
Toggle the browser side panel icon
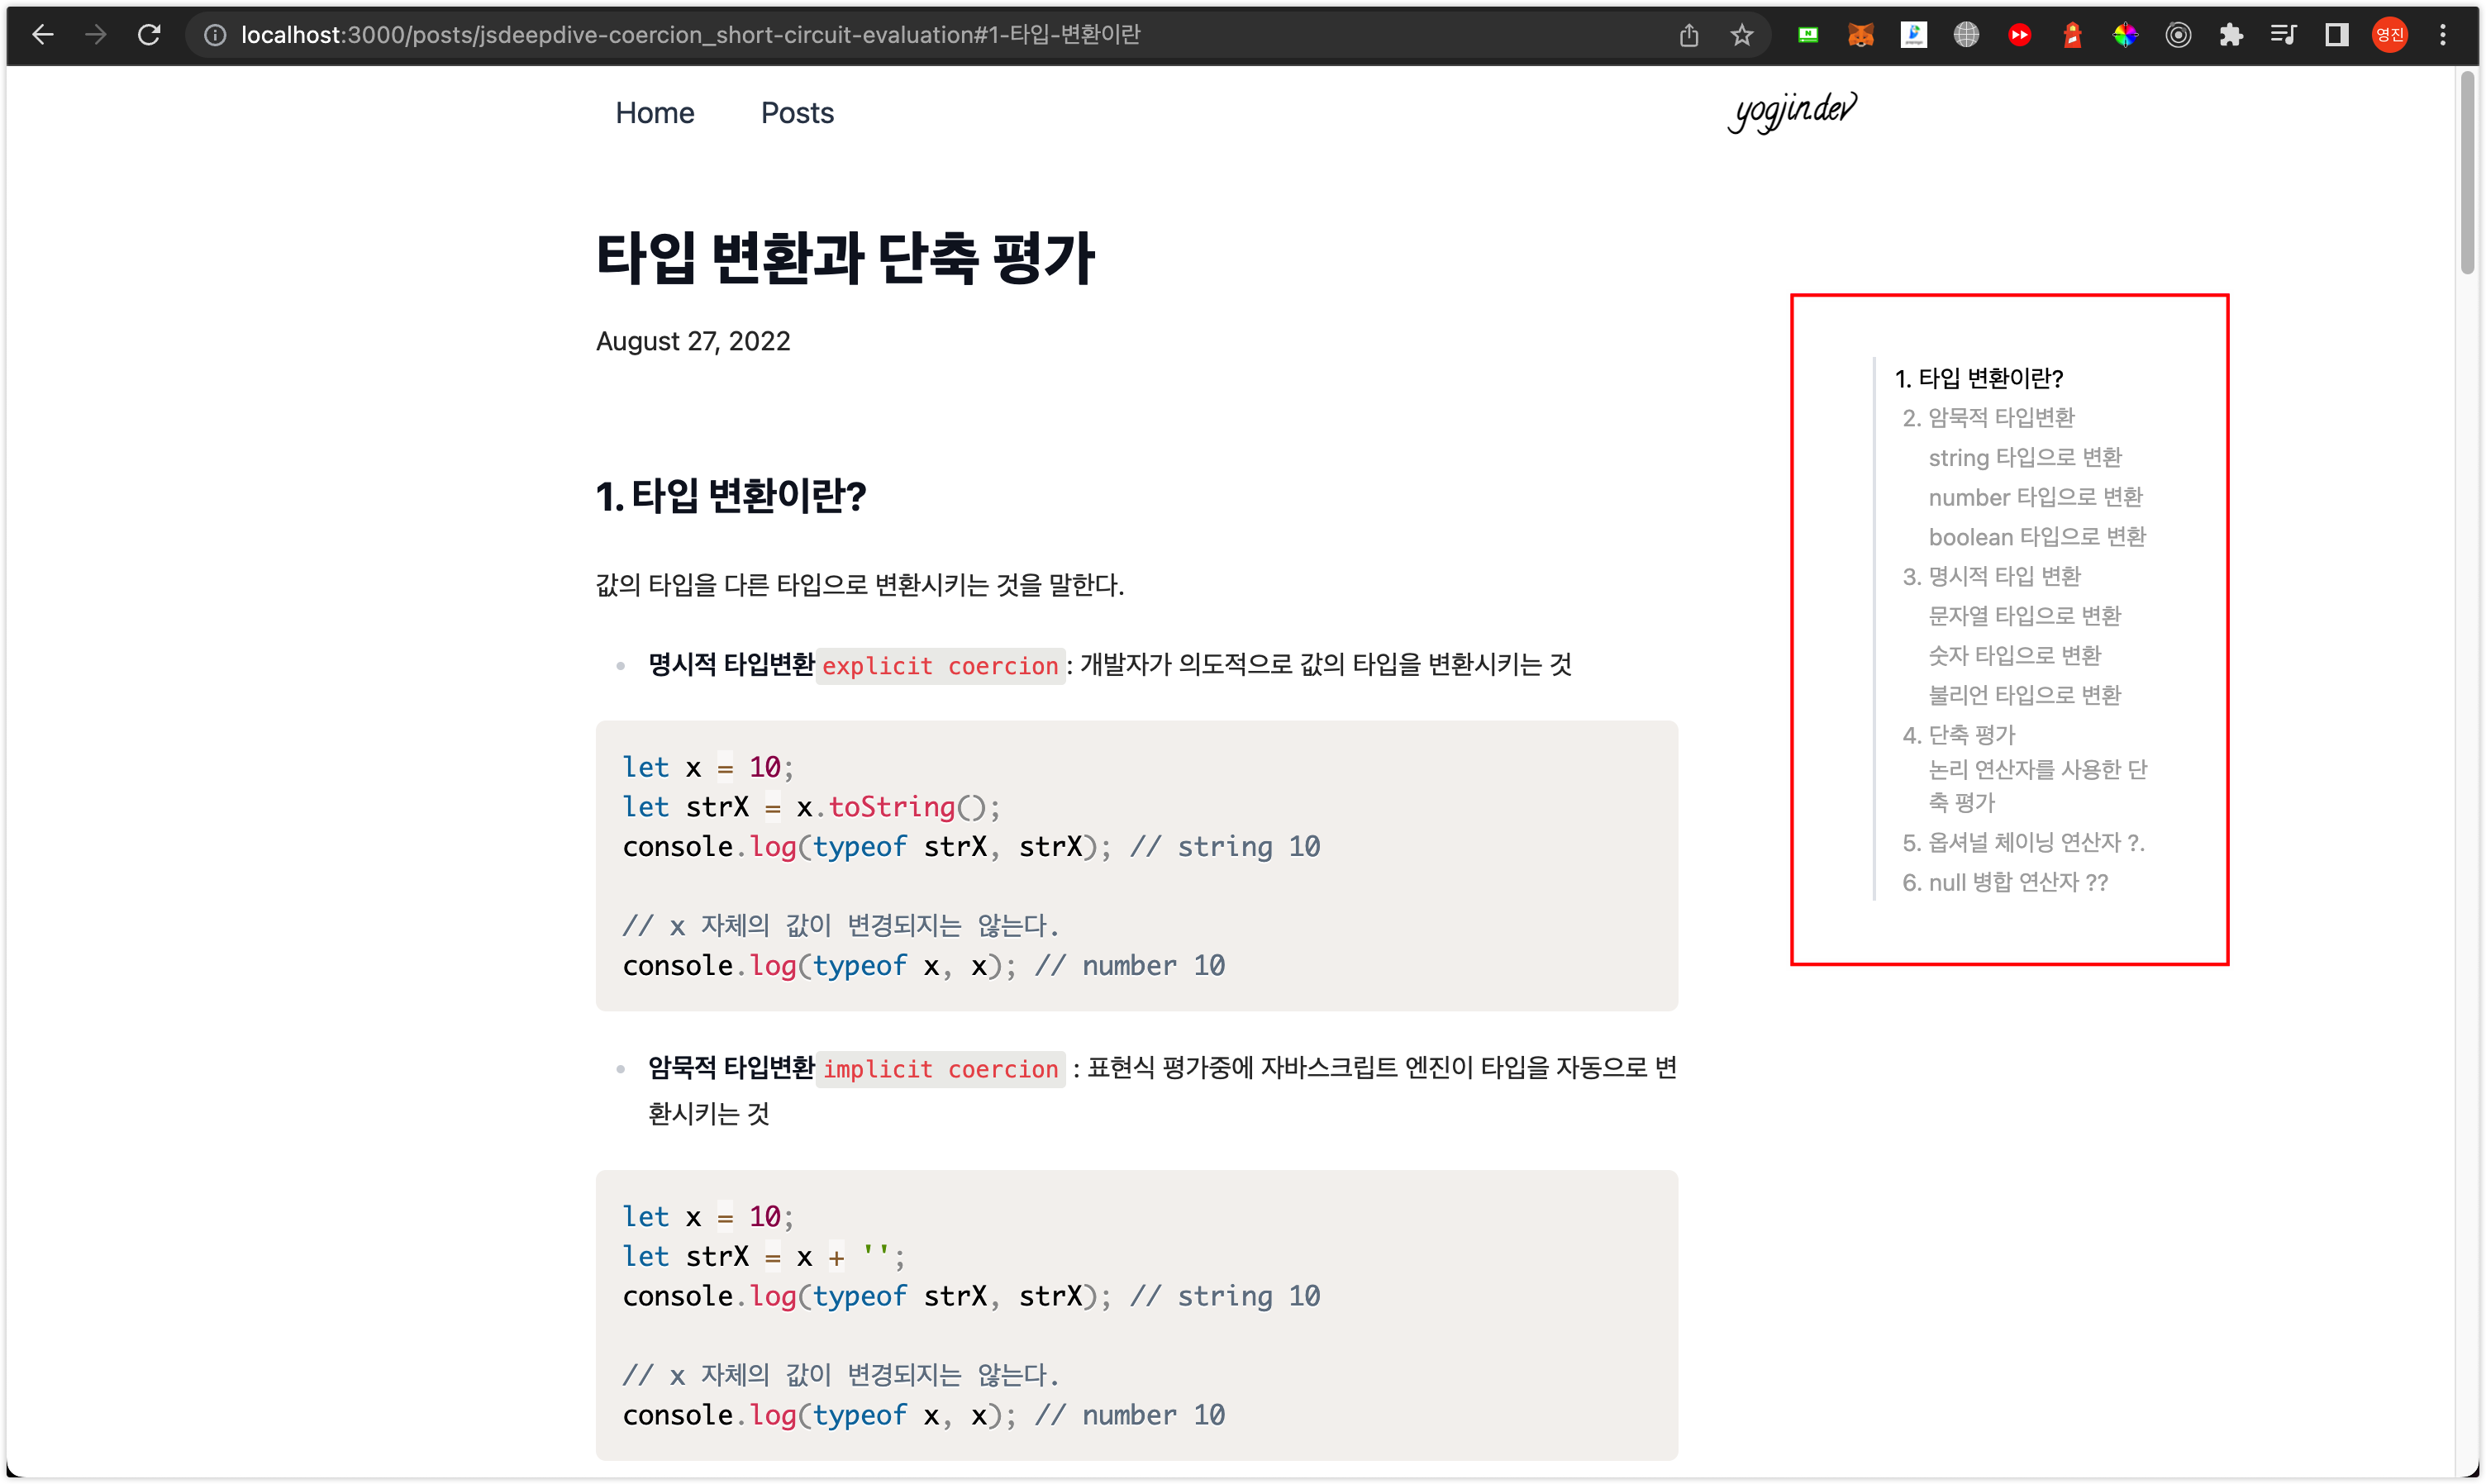[x=2336, y=35]
